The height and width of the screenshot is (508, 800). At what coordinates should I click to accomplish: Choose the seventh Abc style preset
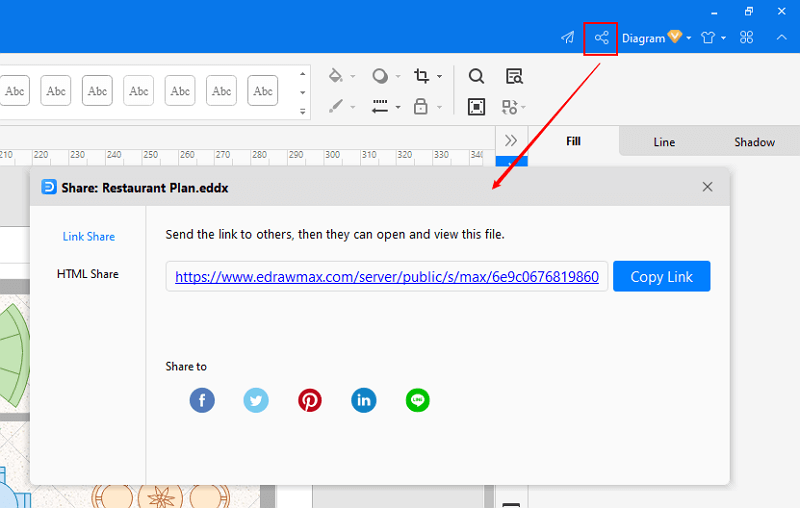coord(262,91)
